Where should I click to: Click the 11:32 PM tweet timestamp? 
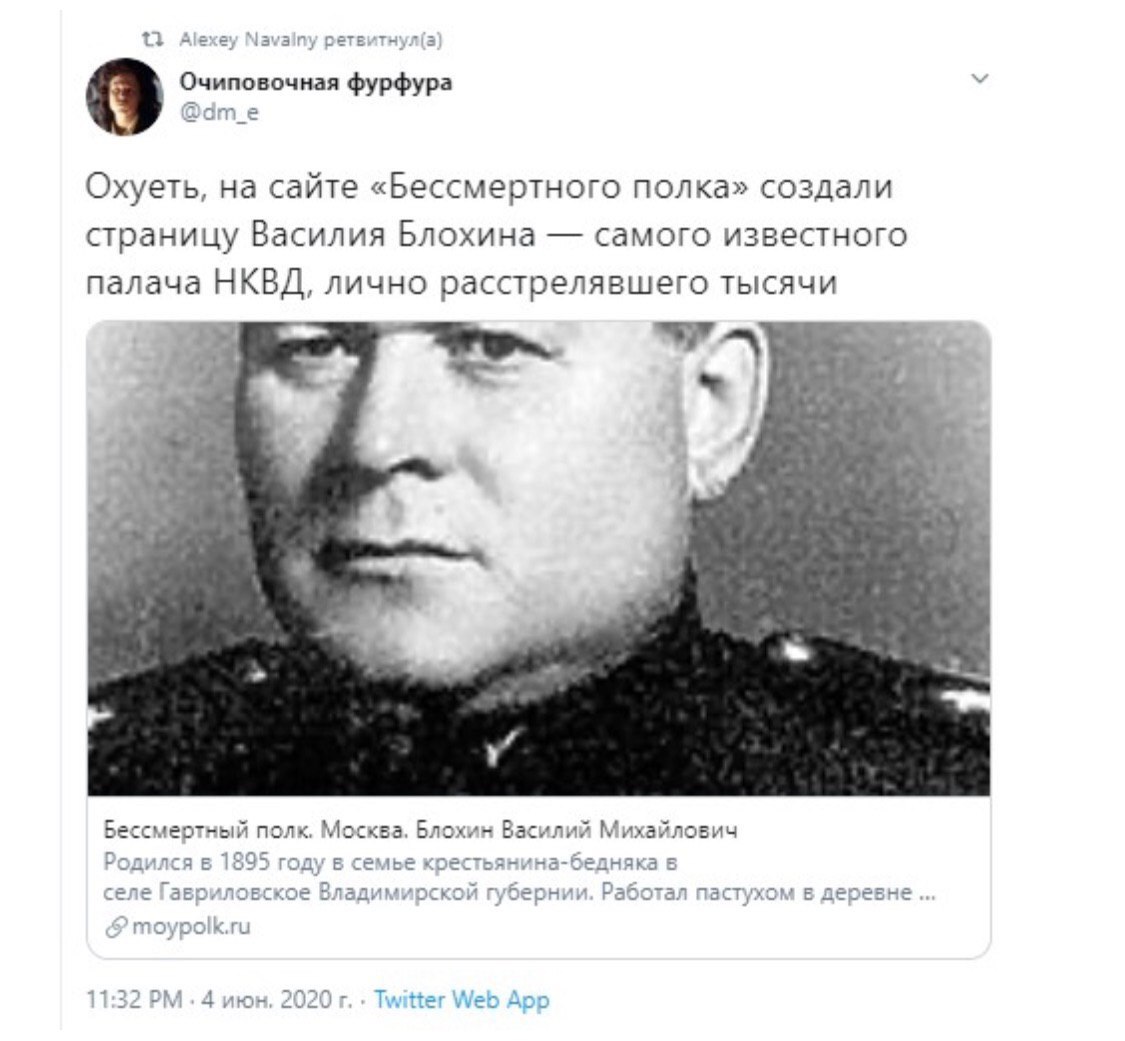(x=134, y=1000)
